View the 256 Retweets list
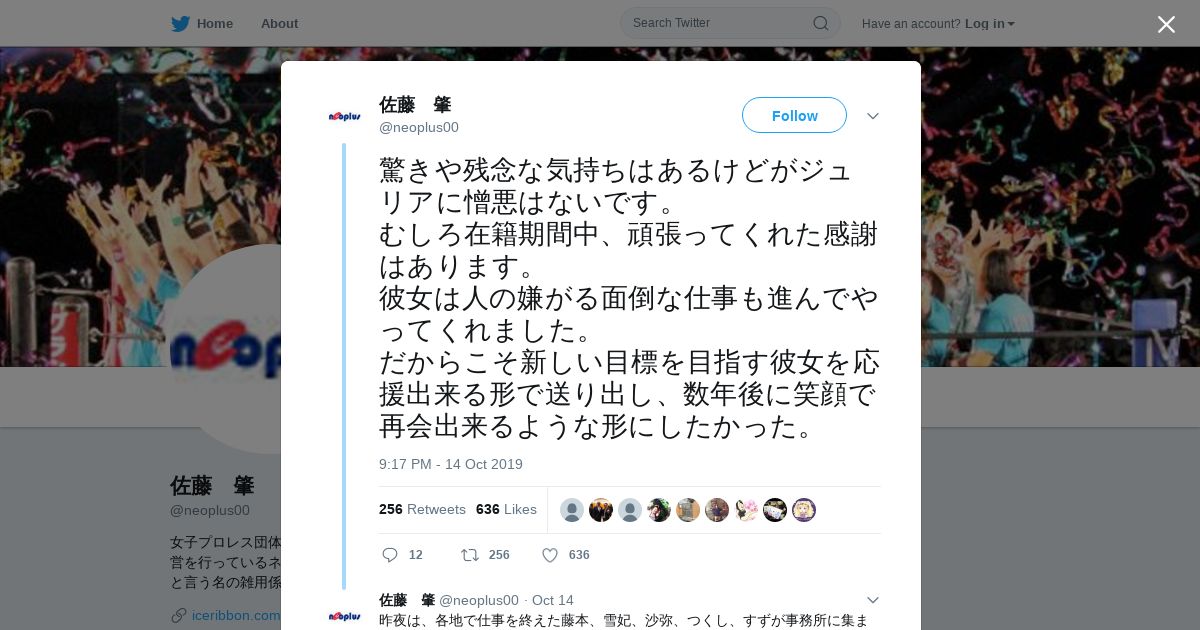The width and height of the screenshot is (1200, 630). 422,509
